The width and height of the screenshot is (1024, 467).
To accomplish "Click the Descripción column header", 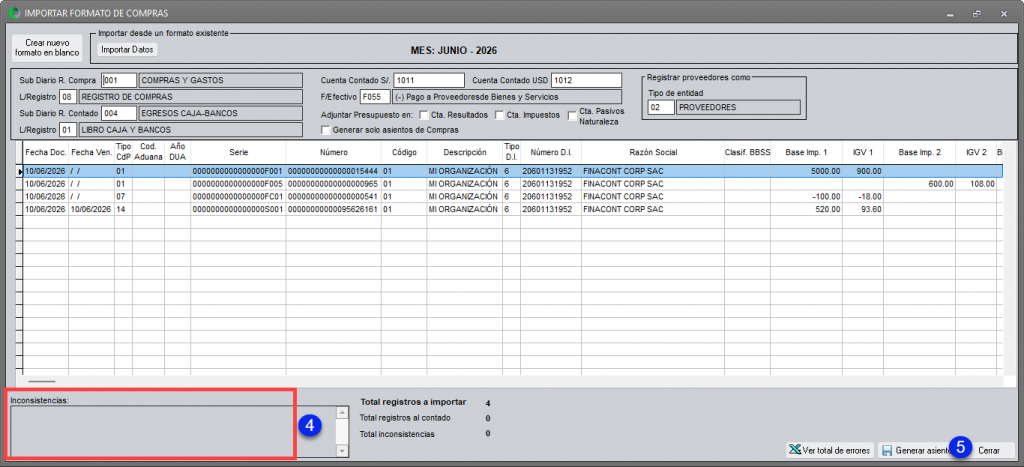I will [x=464, y=152].
